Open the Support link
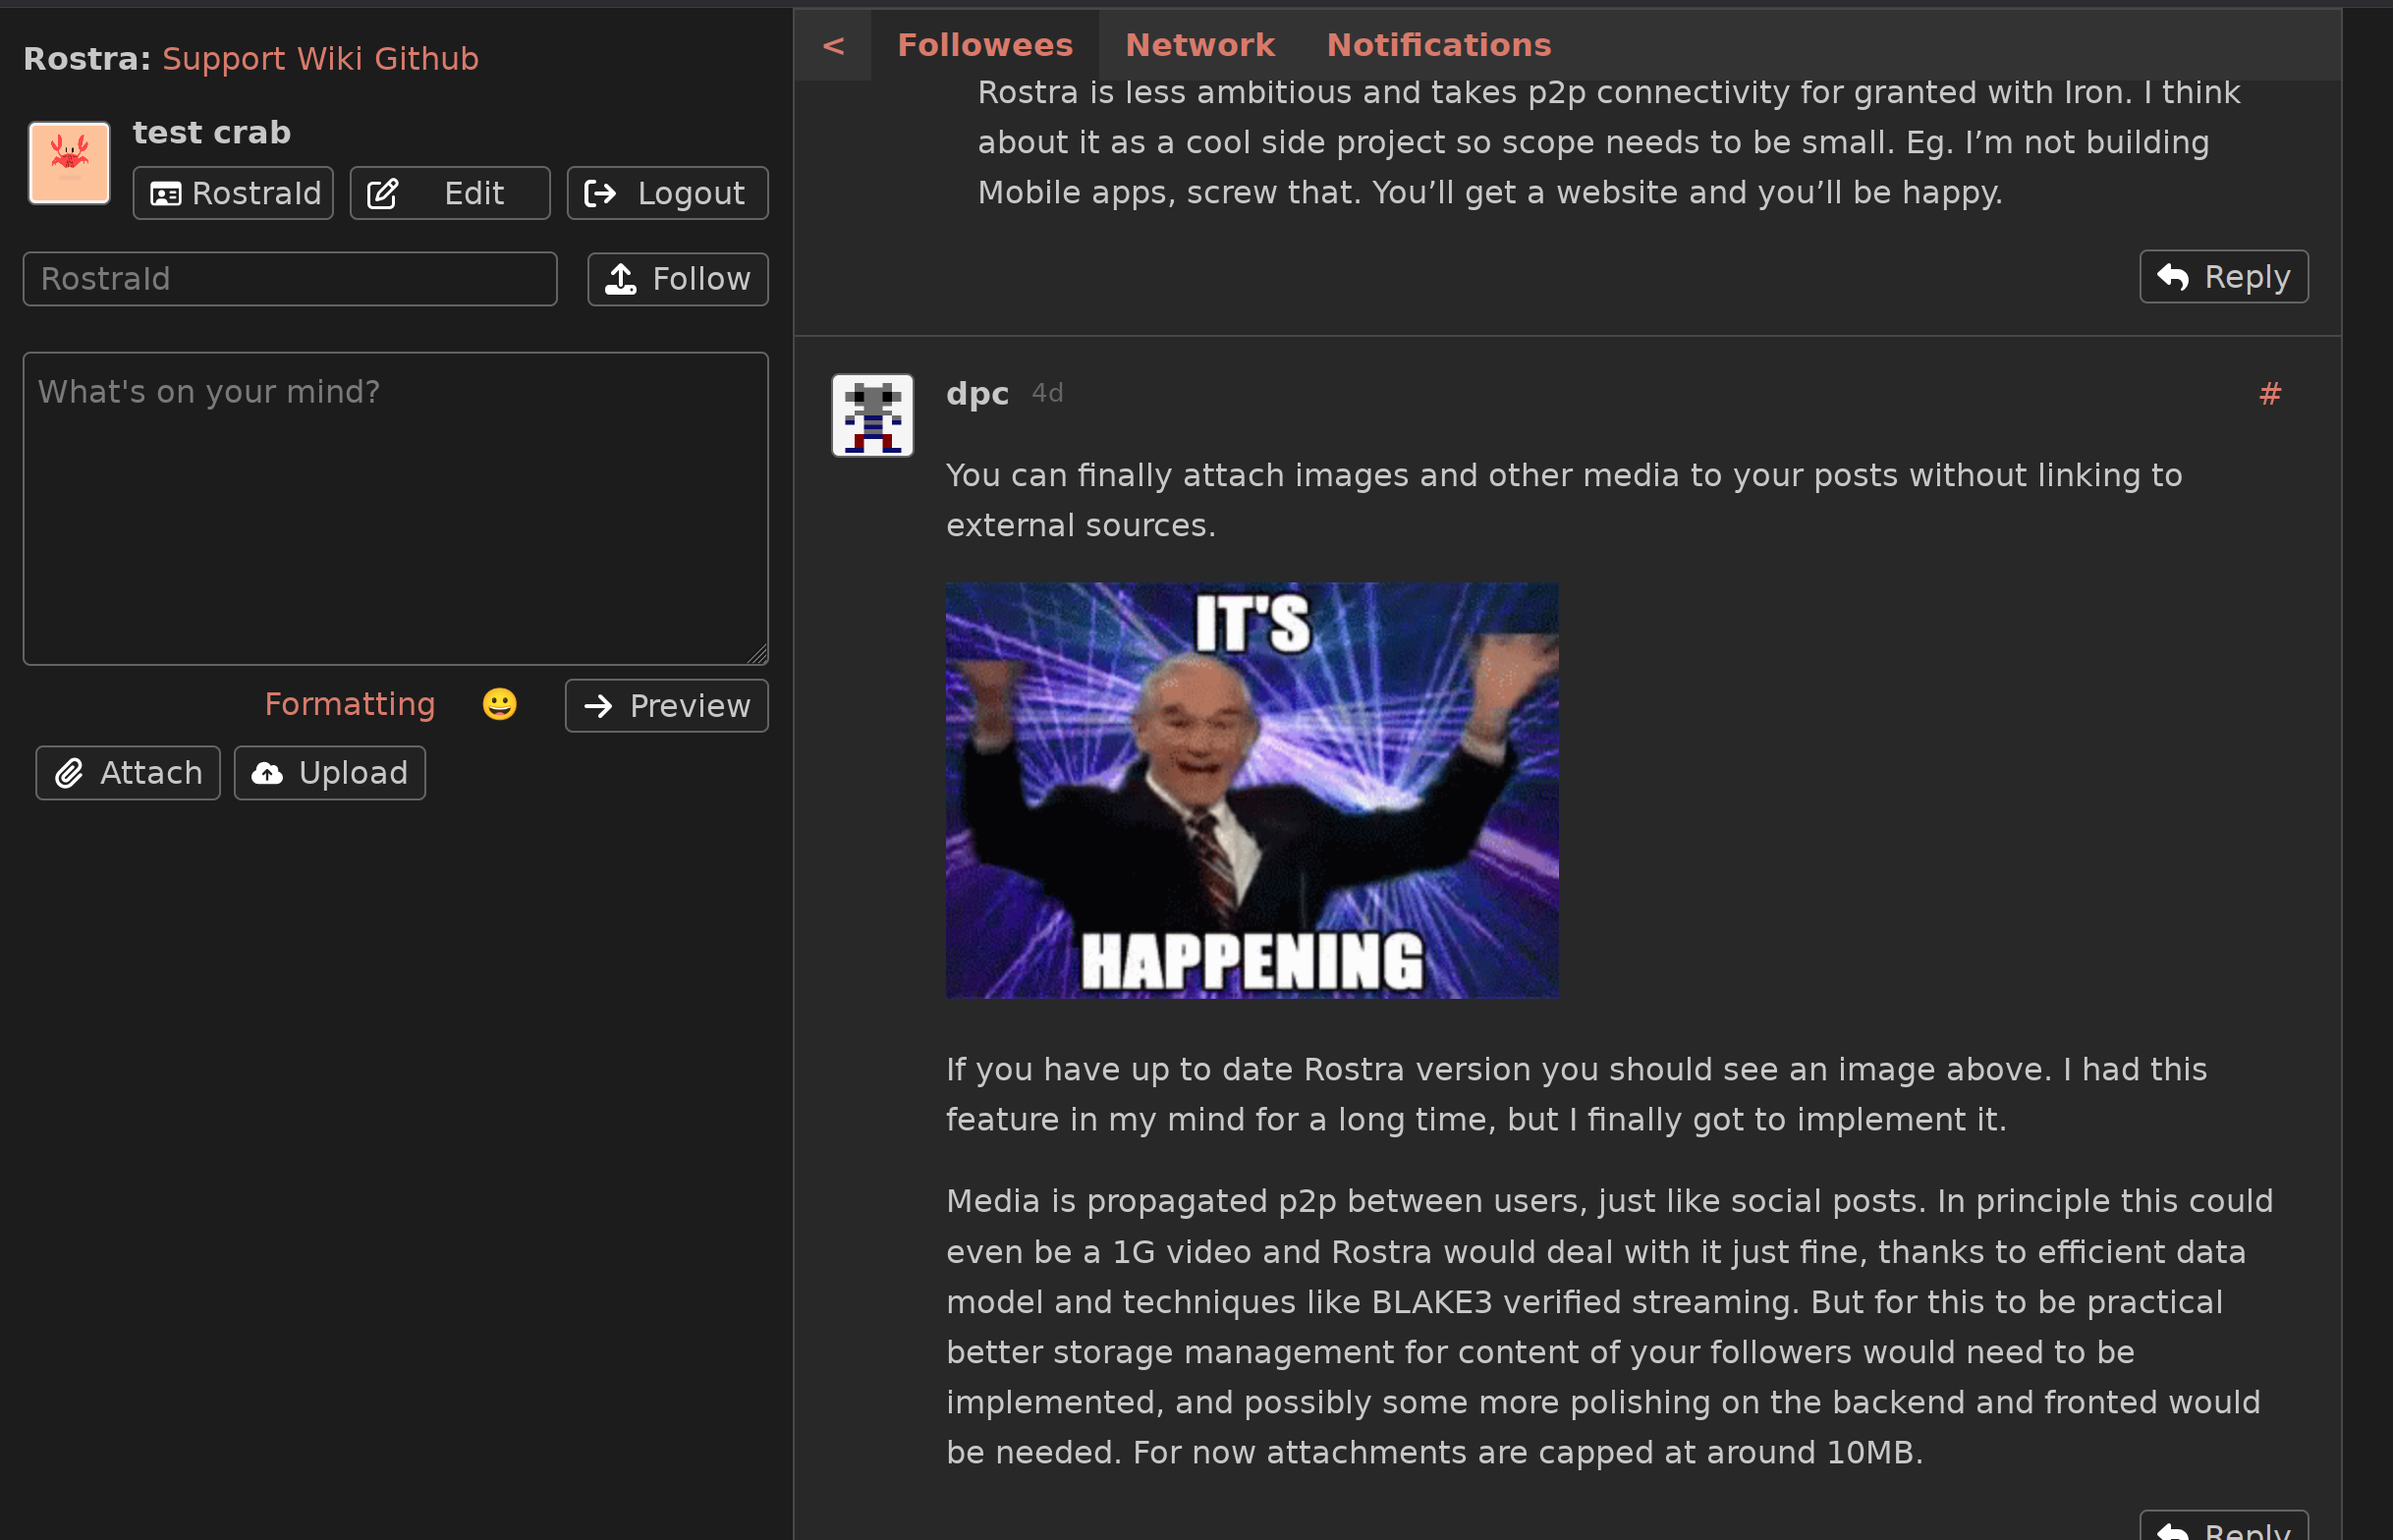This screenshot has height=1540, width=2393. 224,59
